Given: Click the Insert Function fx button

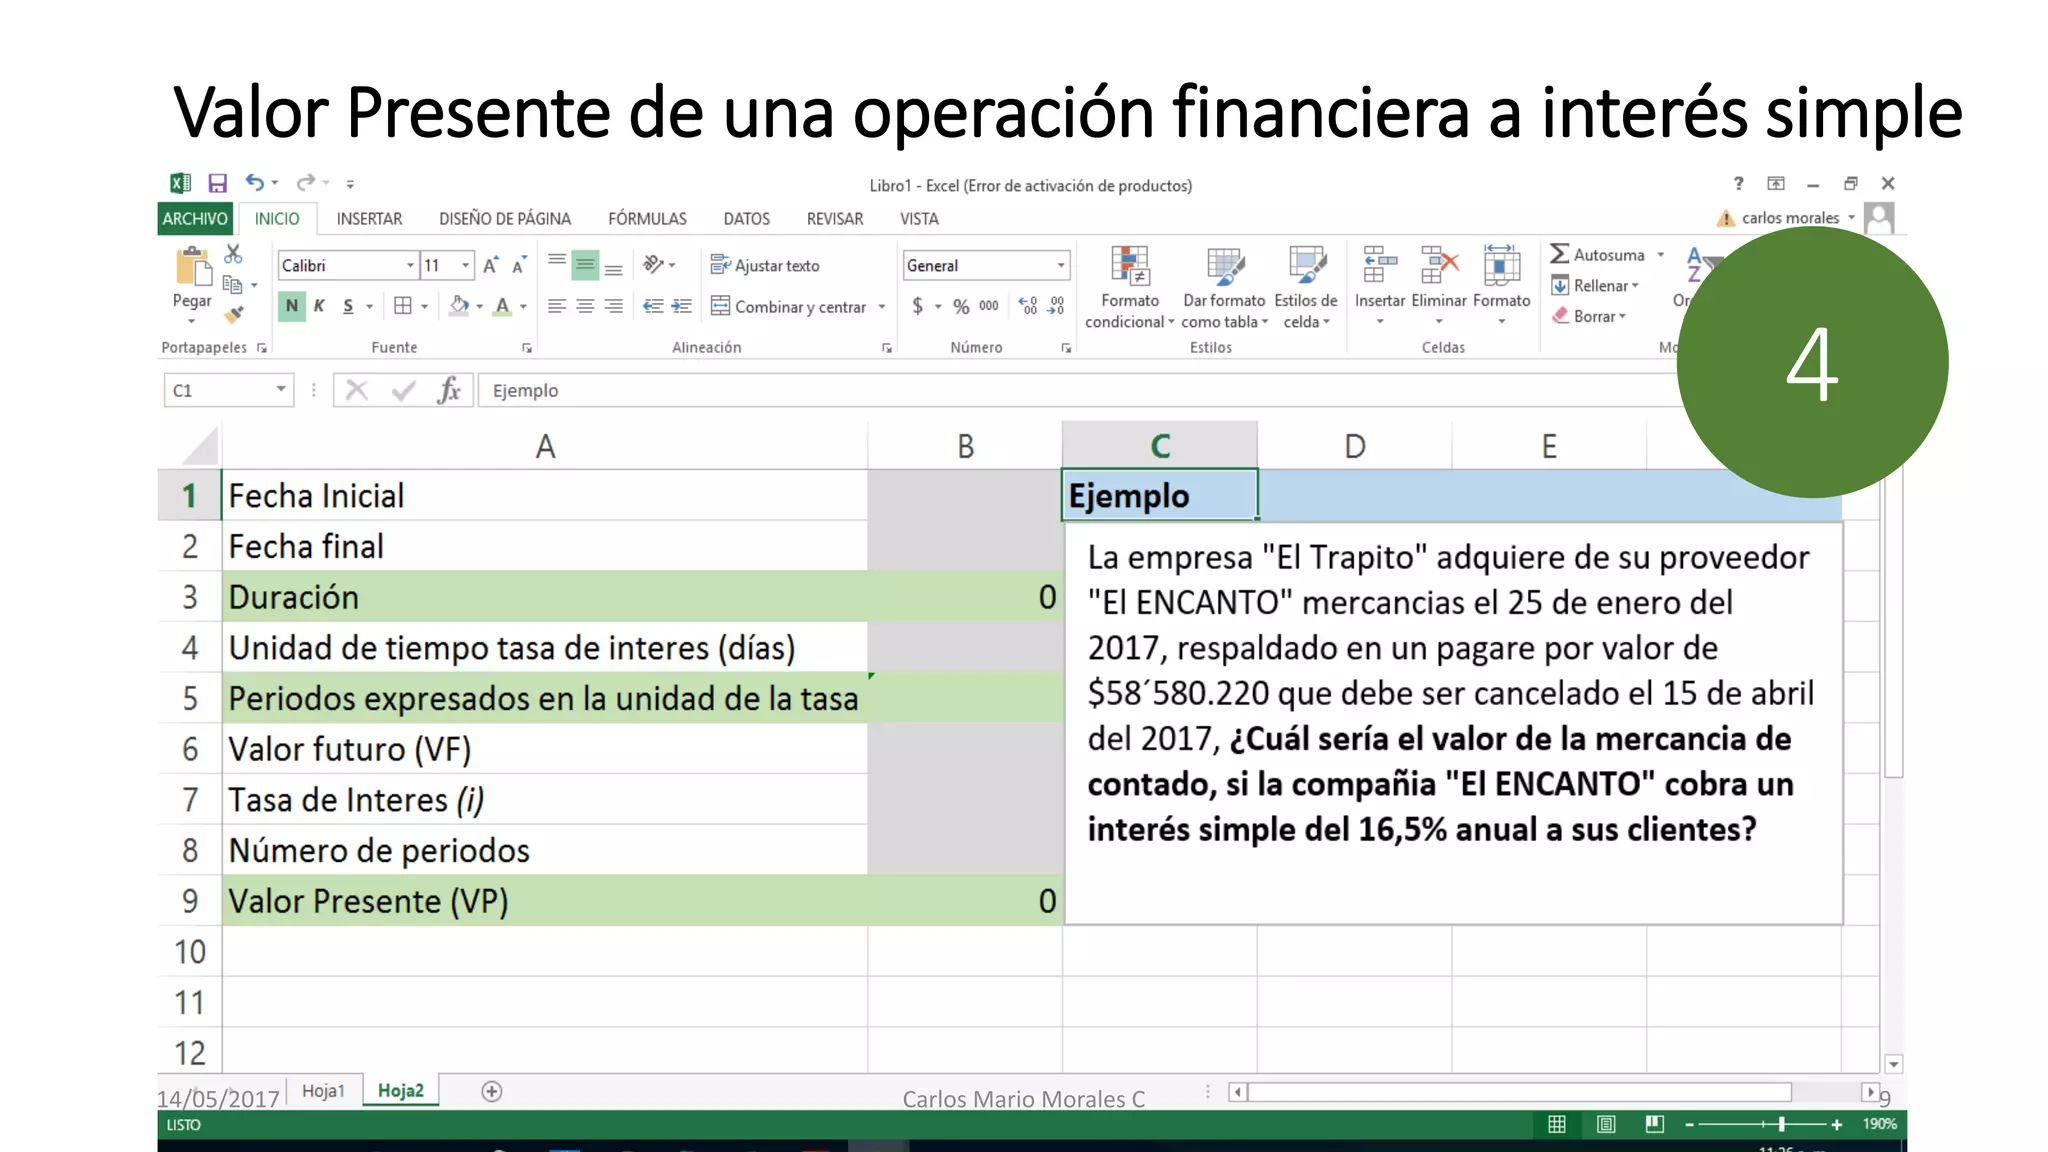Looking at the screenshot, I should (449, 390).
